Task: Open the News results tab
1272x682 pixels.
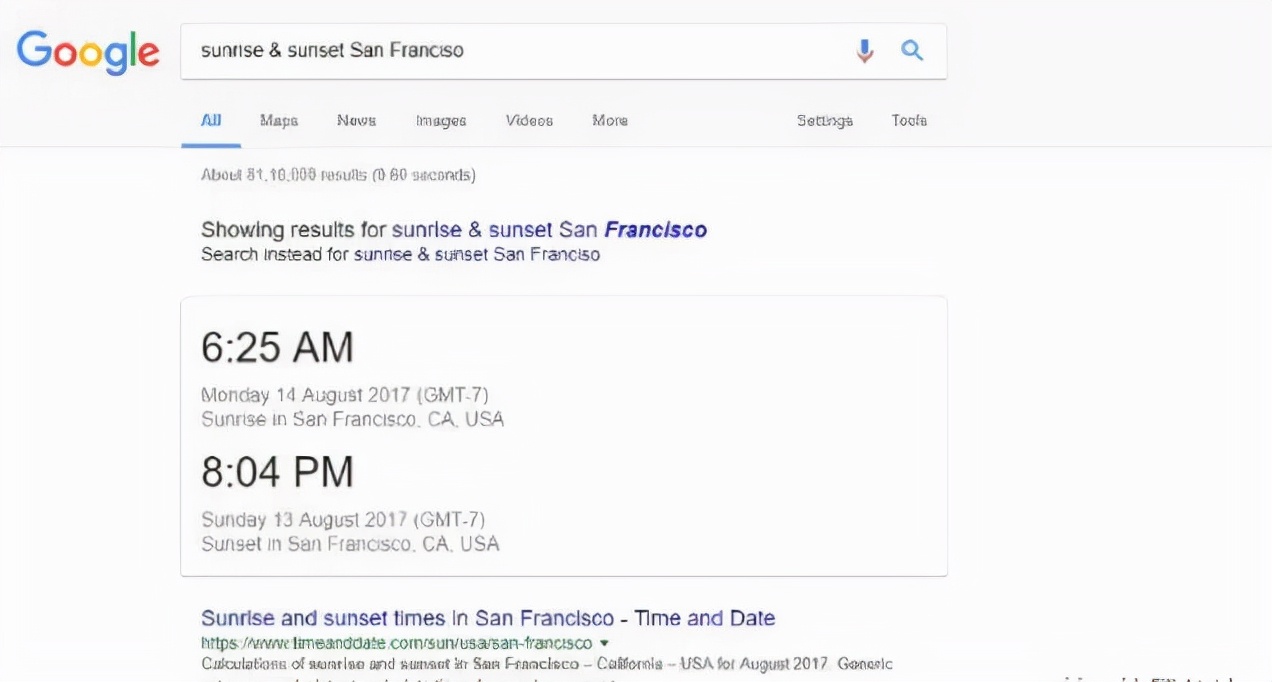Action: 356,120
